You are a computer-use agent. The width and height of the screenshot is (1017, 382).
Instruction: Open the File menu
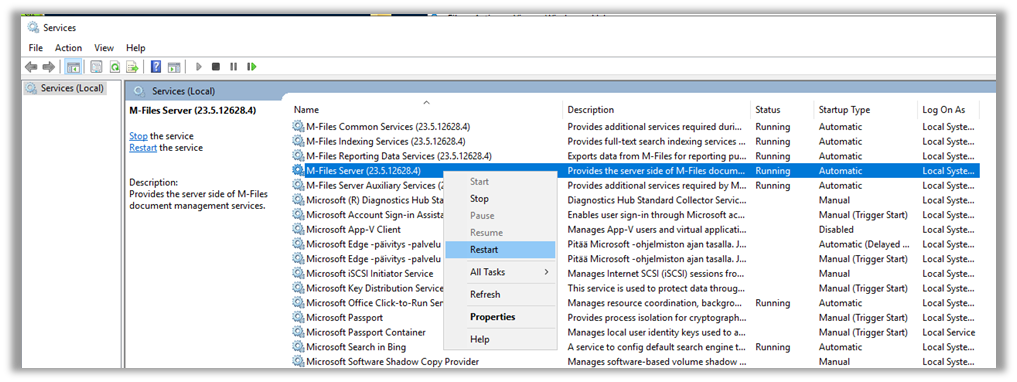[x=36, y=48]
